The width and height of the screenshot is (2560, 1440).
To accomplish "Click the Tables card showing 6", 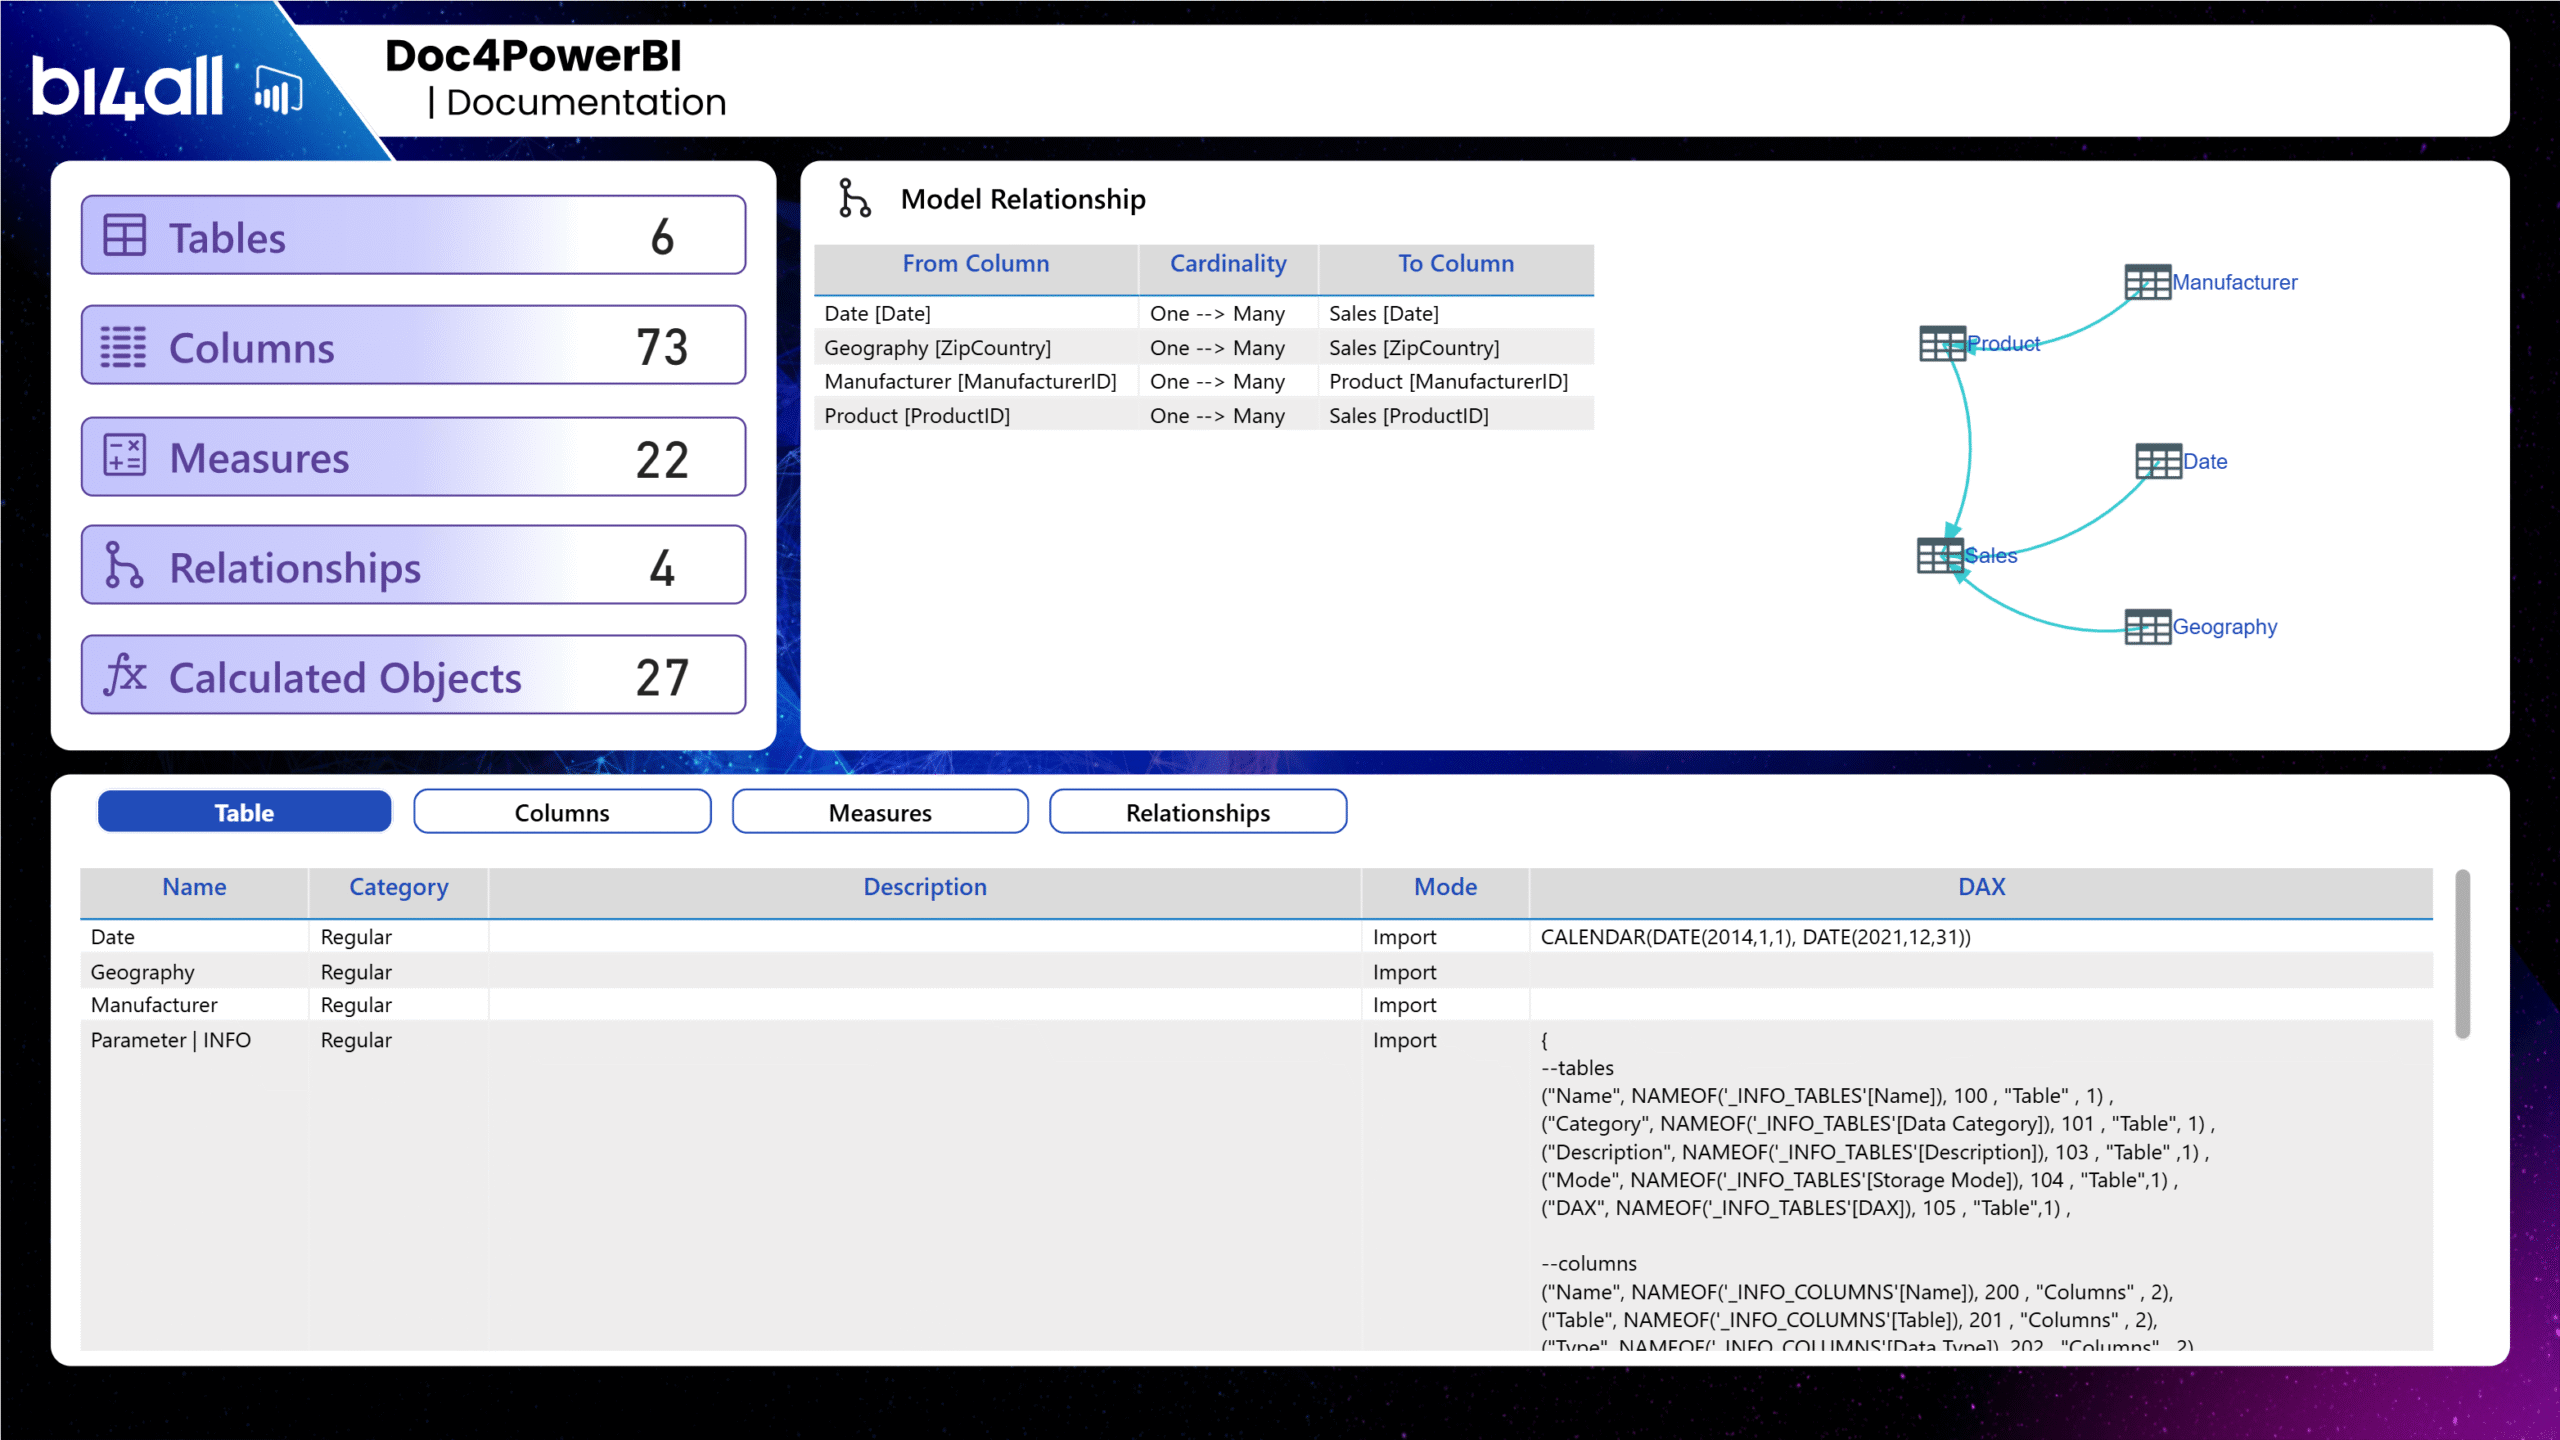I will [413, 235].
